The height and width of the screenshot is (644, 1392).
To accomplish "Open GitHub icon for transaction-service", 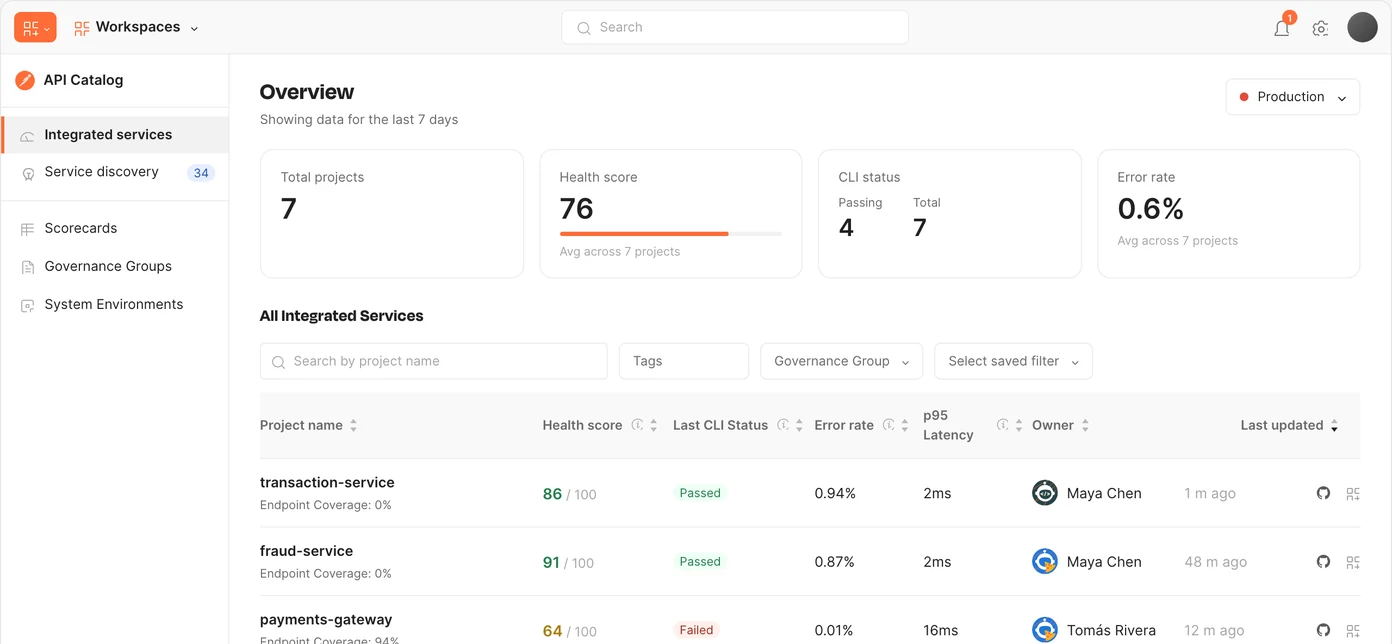I will 1323,493.
